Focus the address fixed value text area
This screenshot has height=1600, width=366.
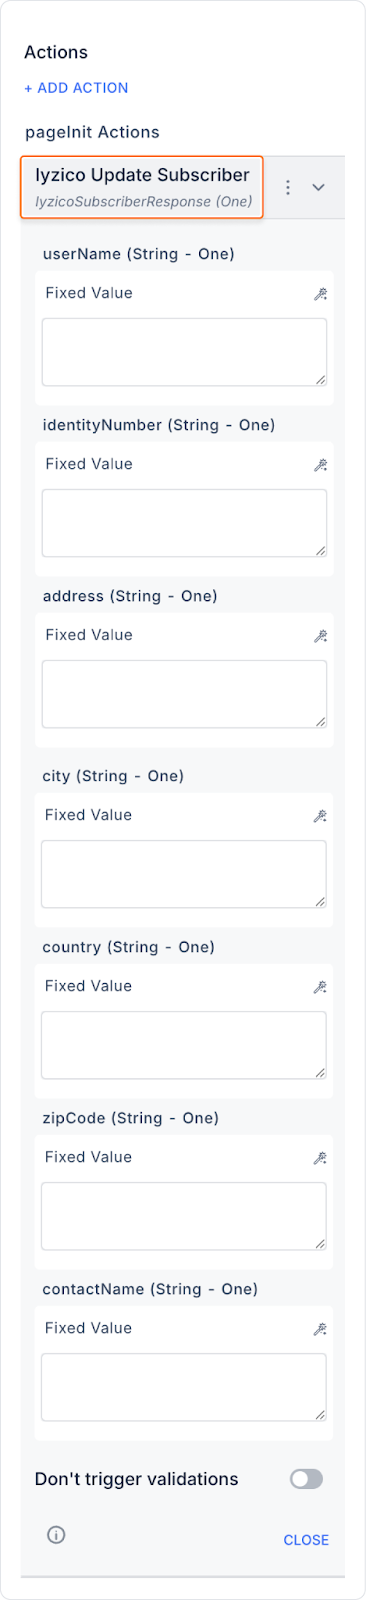pos(184,694)
